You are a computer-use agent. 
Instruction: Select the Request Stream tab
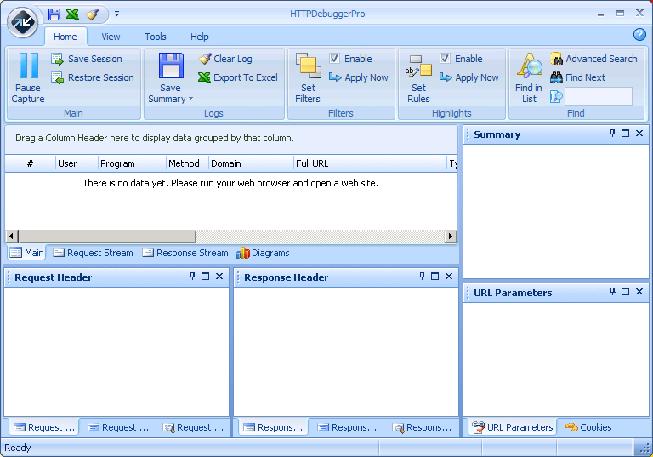[93, 252]
